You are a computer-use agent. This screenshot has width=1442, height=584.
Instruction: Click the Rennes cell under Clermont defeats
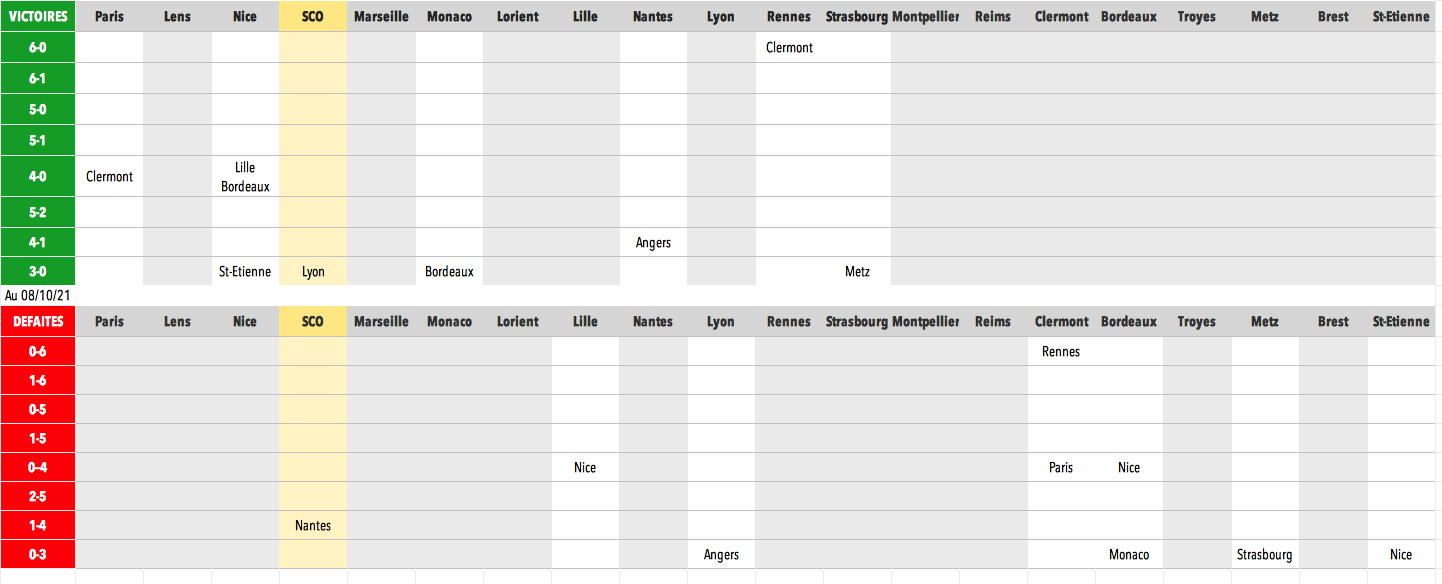tap(1061, 351)
